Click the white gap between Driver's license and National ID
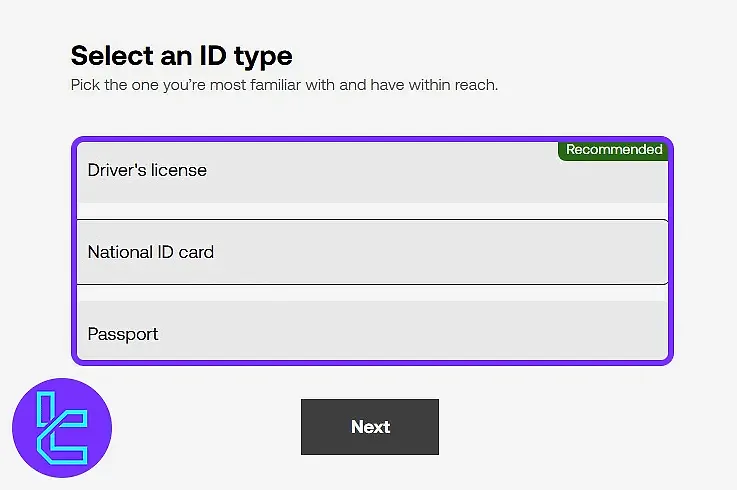The image size is (737, 490). (370, 211)
